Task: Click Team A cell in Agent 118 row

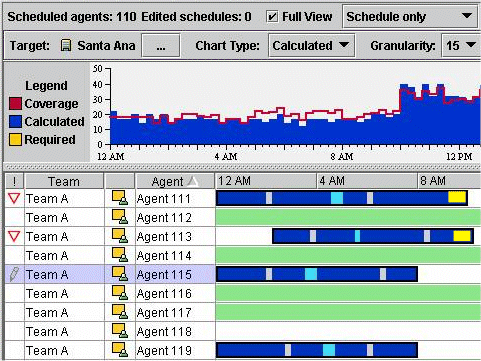Action: coord(64,332)
